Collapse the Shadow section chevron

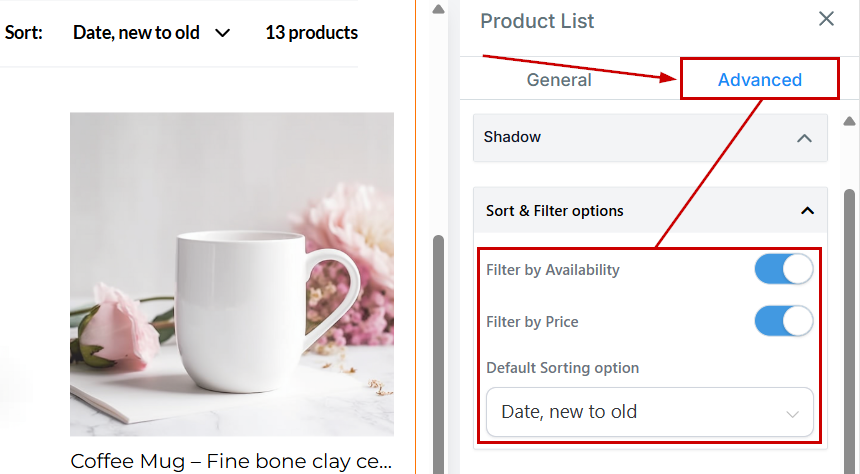pos(804,138)
